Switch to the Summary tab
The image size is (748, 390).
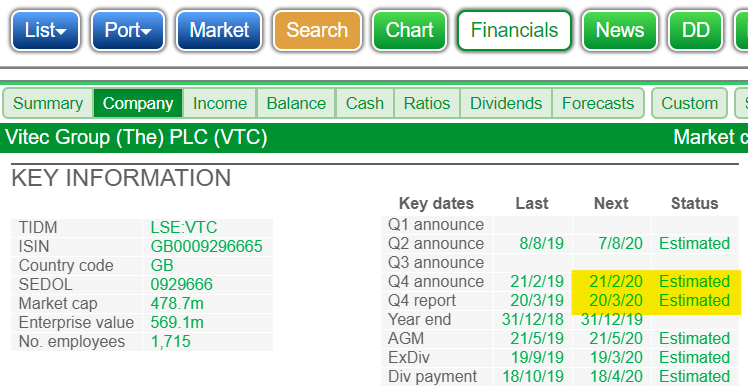48,103
